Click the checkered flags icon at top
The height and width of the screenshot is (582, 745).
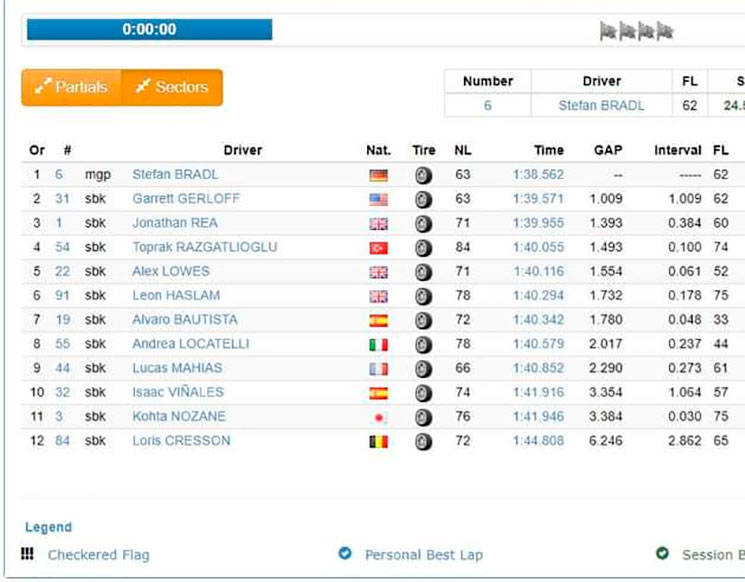(x=636, y=31)
